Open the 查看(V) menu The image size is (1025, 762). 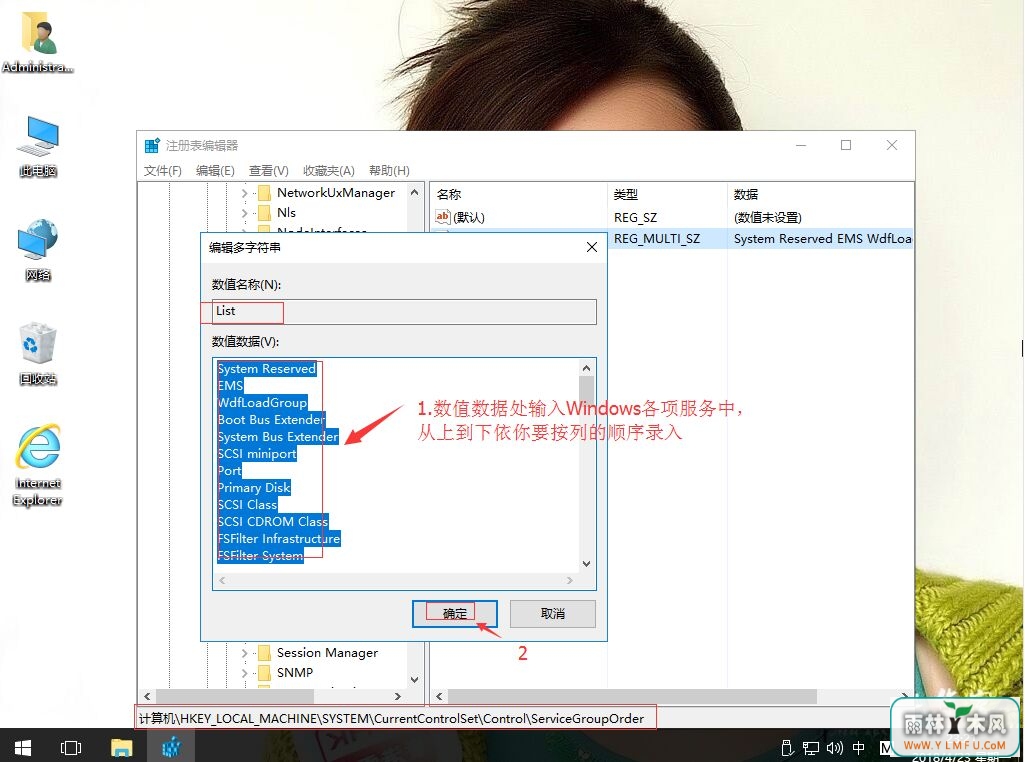tap(269, 171)
